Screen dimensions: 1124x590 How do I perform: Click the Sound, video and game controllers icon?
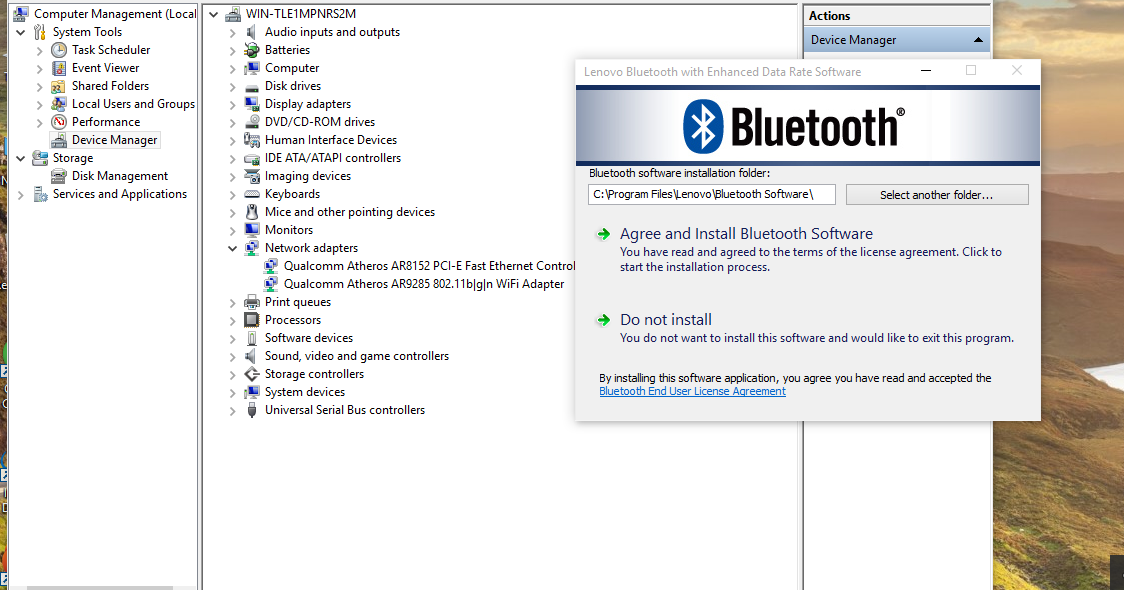[251, 356]
